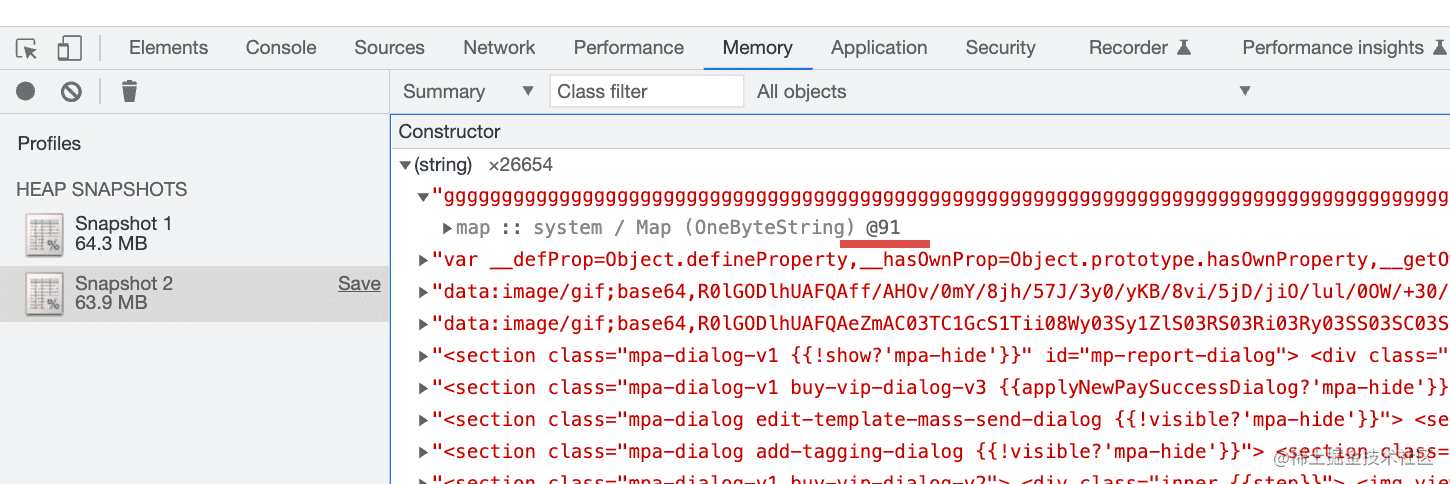Click the inspect element picker icon

coord(27,48)
